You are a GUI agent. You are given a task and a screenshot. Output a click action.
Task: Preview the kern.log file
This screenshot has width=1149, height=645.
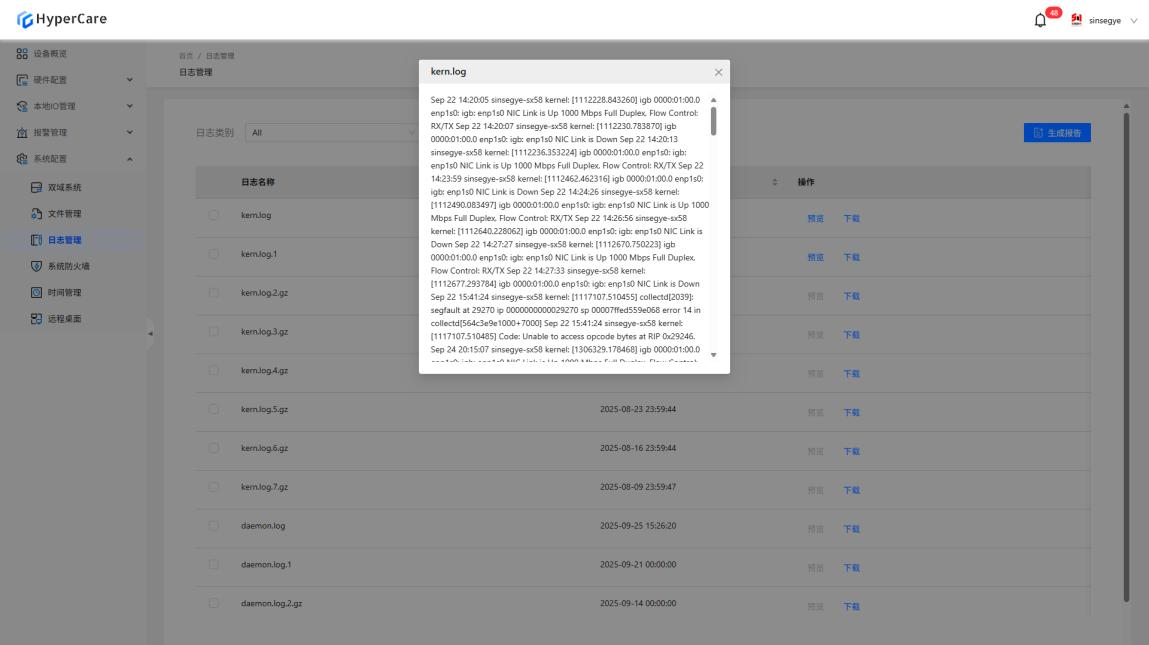click(x=816, y=218)
